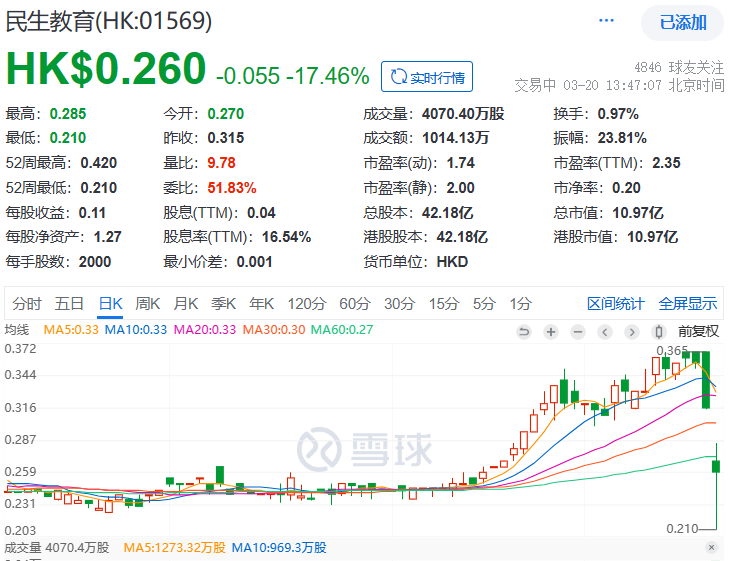Image resolution: width=730 pixels, height=561 pixels.
Task: Zoom in the K-line chart
Action: [550, 332]
